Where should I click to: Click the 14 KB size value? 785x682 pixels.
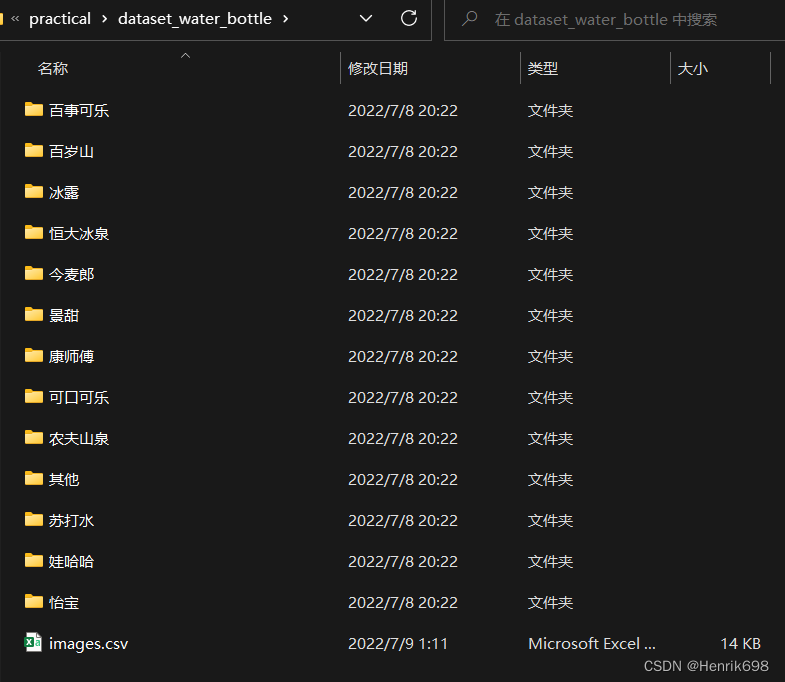coord(740,643)
